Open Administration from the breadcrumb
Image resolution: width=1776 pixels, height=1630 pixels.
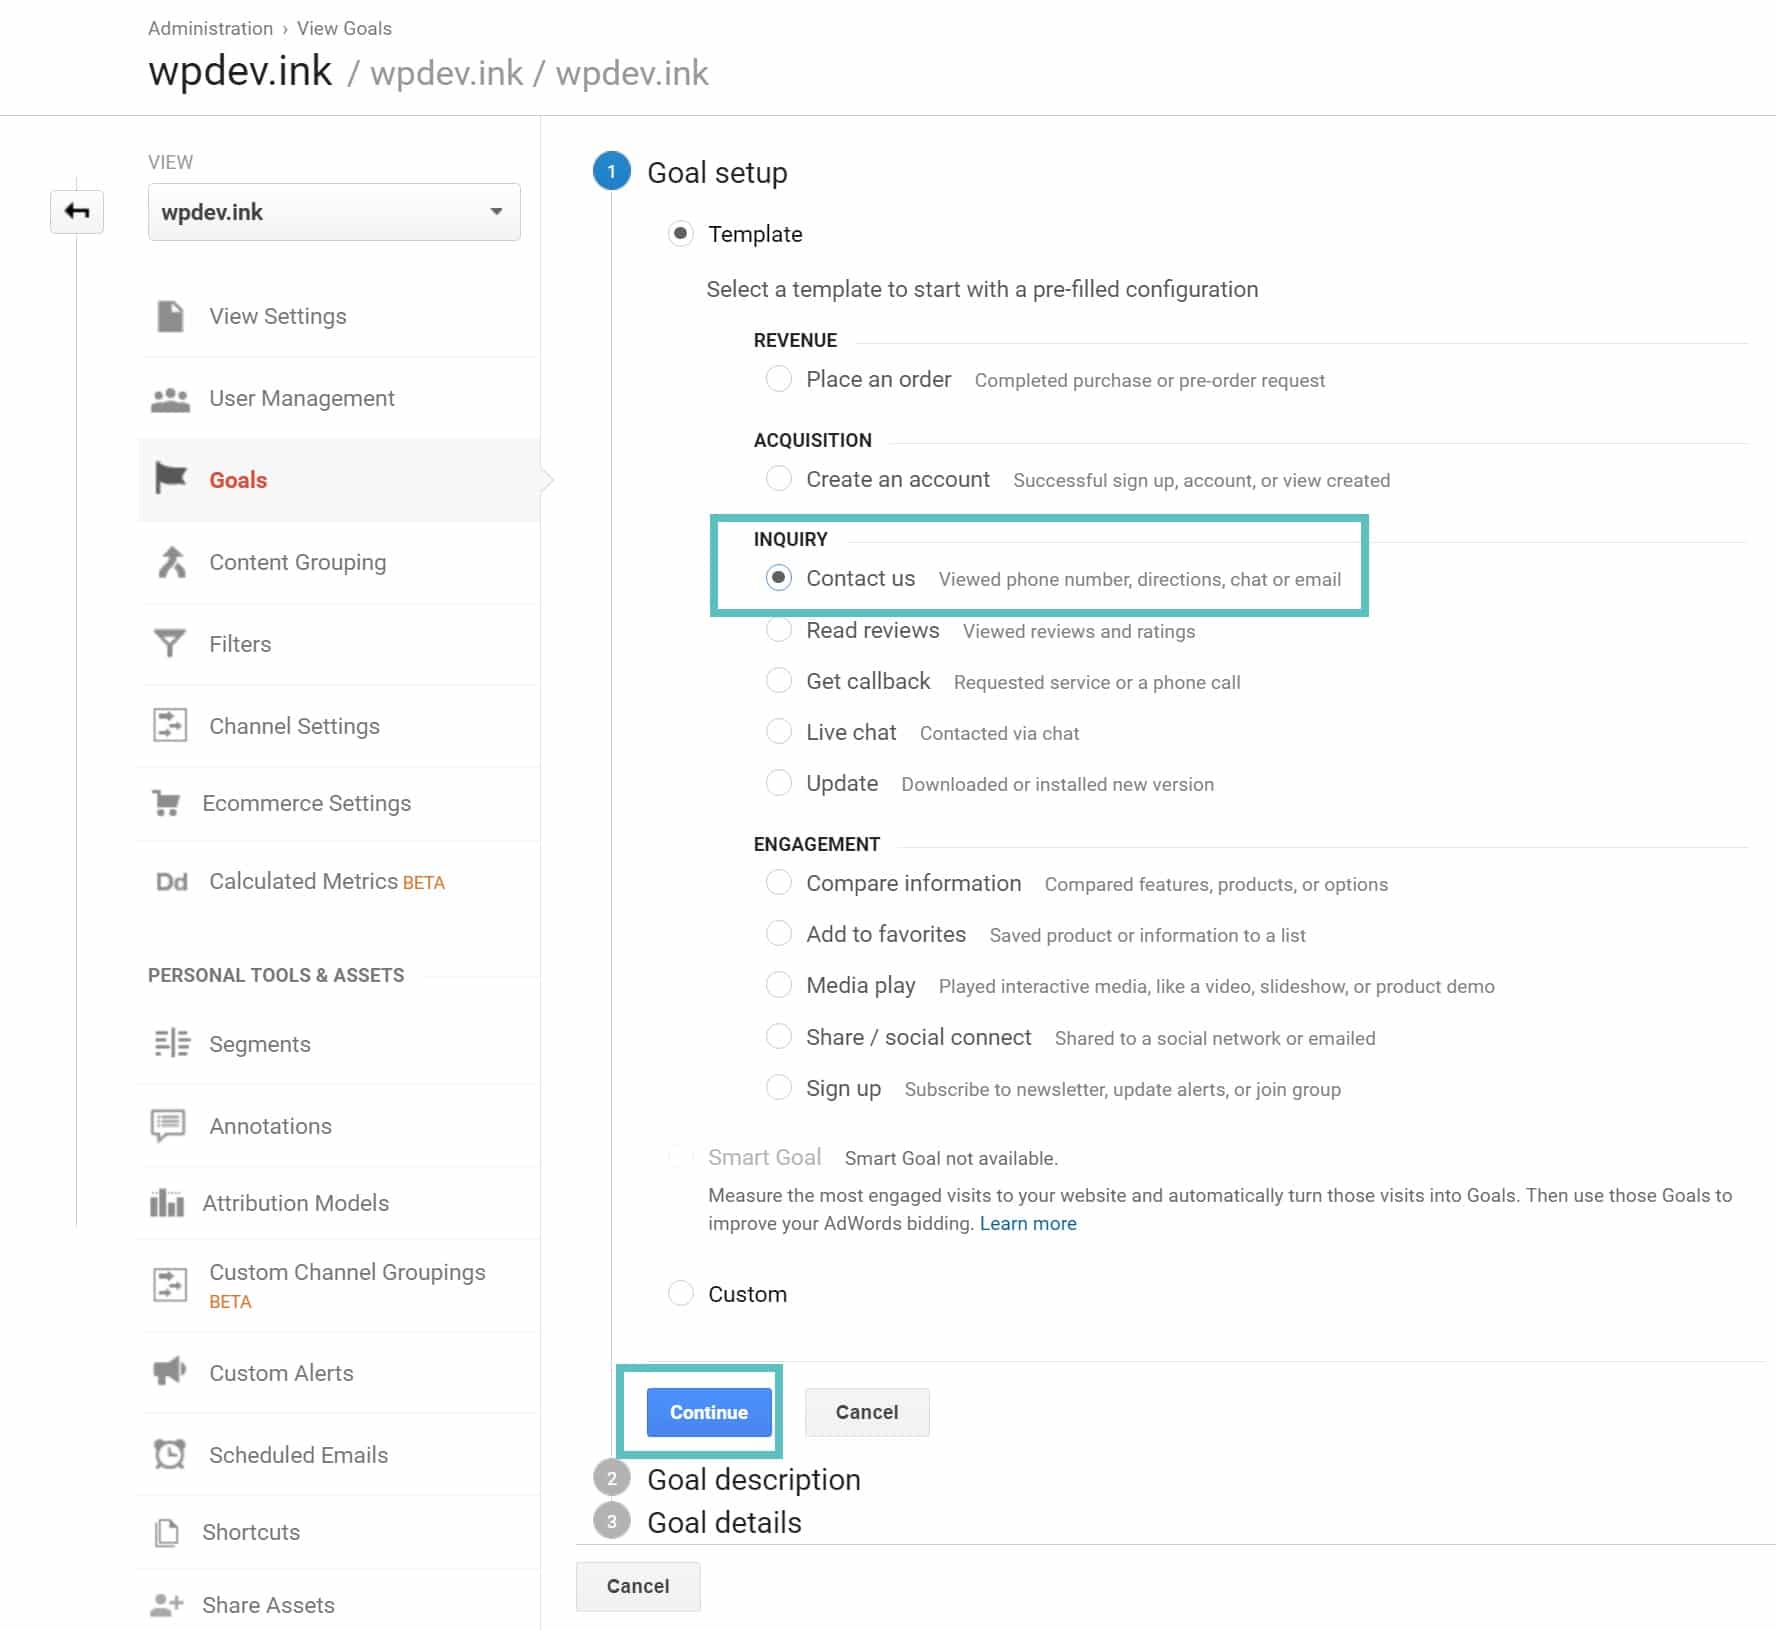click(209, 28)
